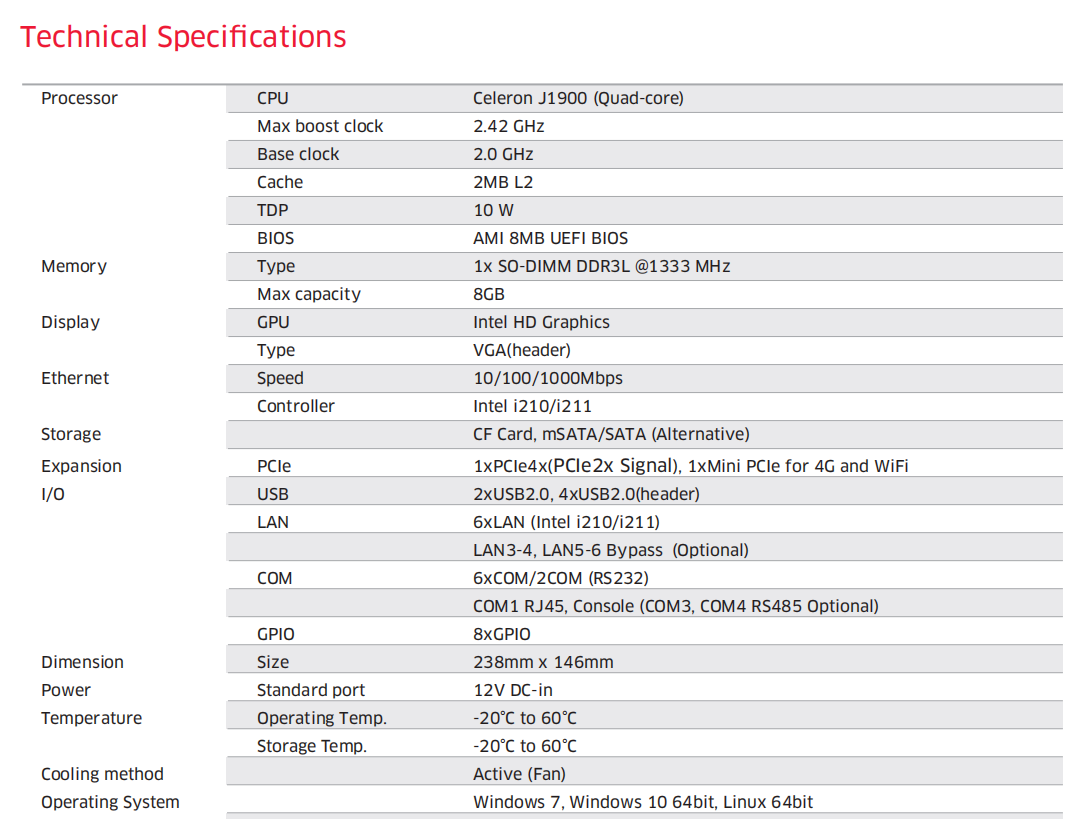Click the CF Card, mSATA/SATA storage text

pyautogui.click(x=611, y=434)
